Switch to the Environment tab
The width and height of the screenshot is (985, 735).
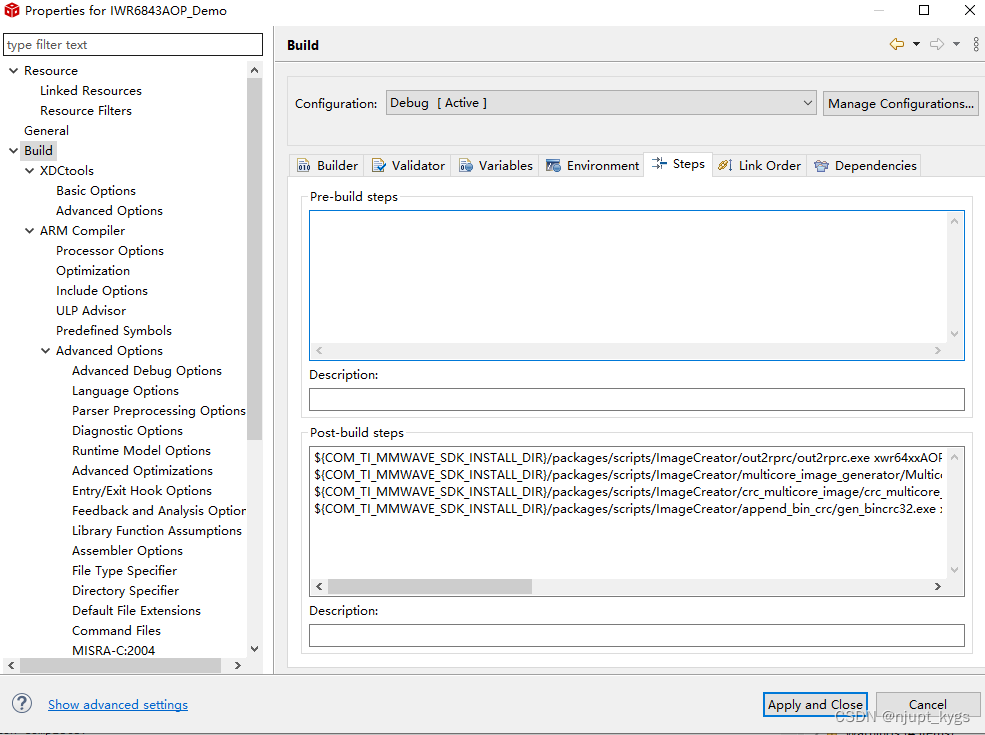592,165
